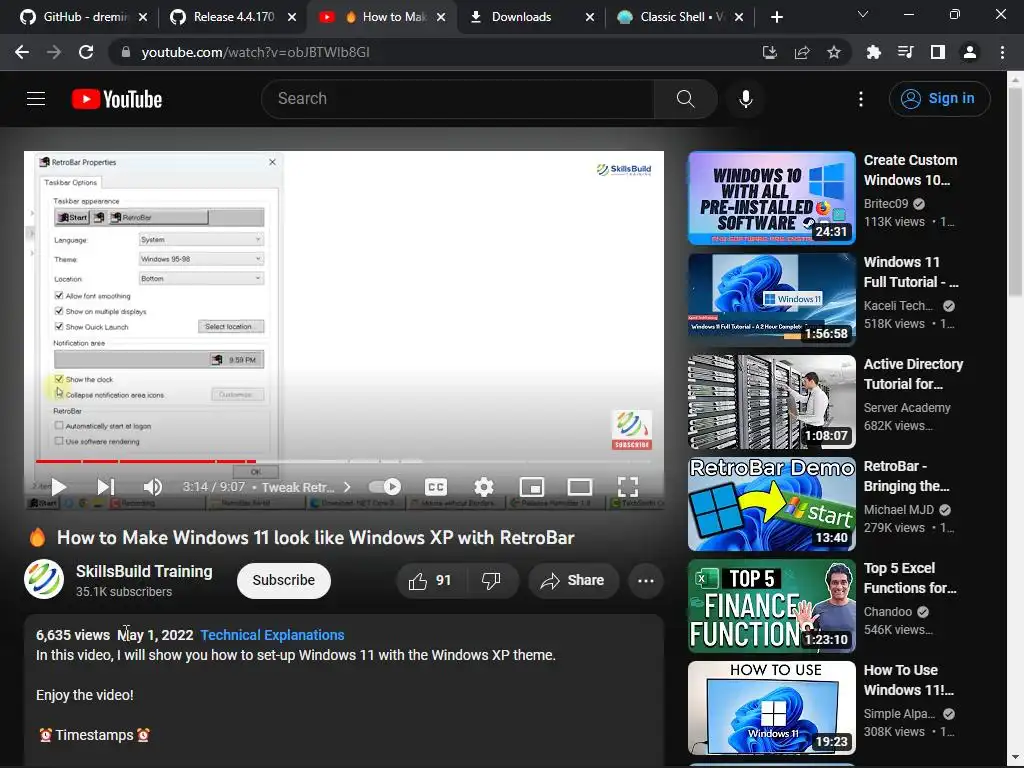This screenshot has width=1024, height=768.
Task: Skip to next video
Action: point(106,487)
